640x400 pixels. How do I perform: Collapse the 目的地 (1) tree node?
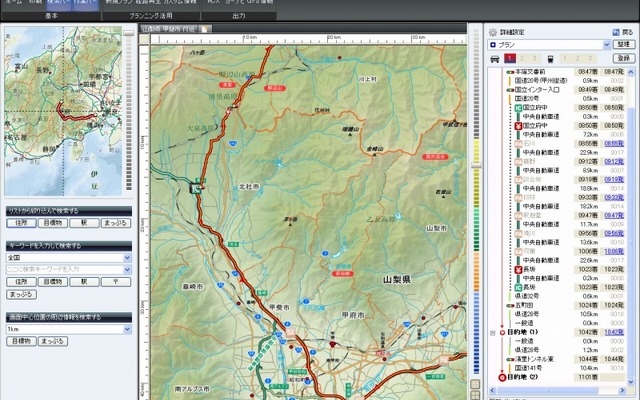coord(493,333)
